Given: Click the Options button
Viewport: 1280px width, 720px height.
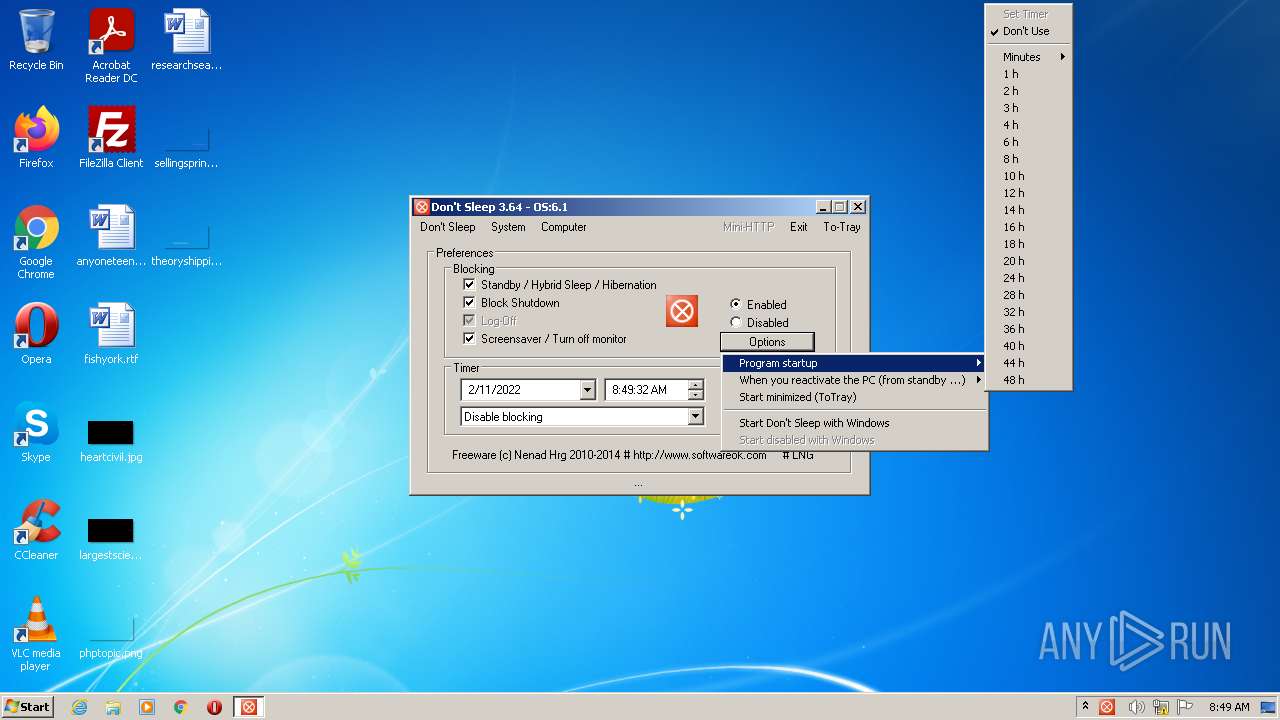Looking at the screenshot, I should 767,342.
